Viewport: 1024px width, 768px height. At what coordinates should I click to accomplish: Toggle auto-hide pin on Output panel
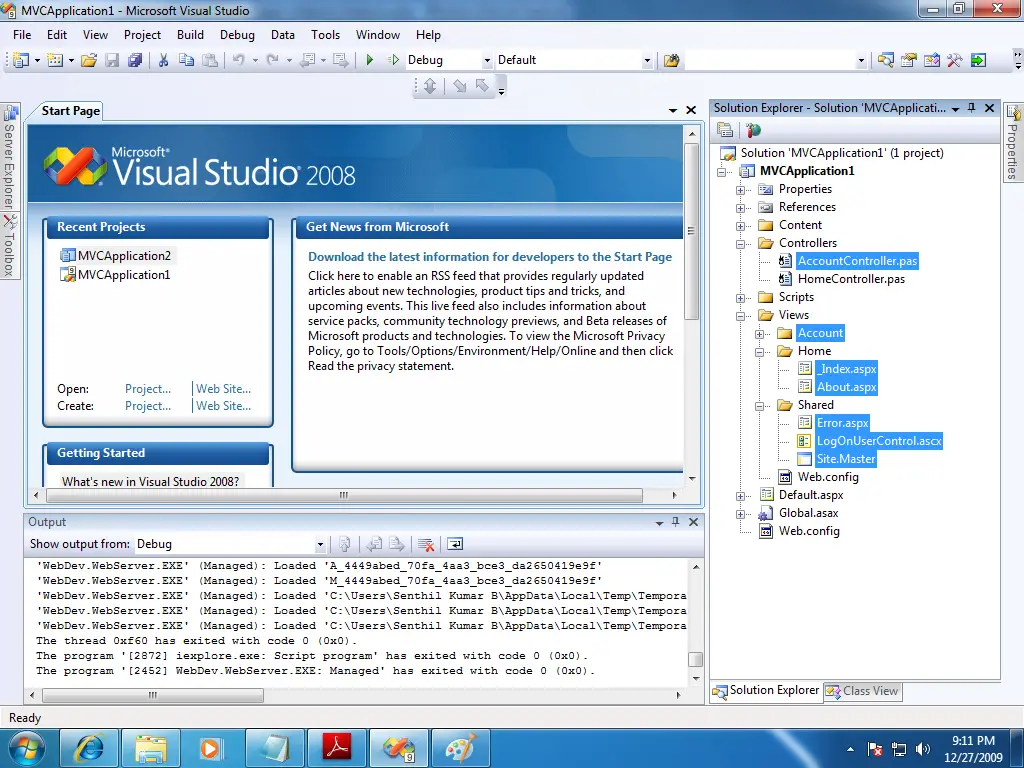tap(675, 522)
